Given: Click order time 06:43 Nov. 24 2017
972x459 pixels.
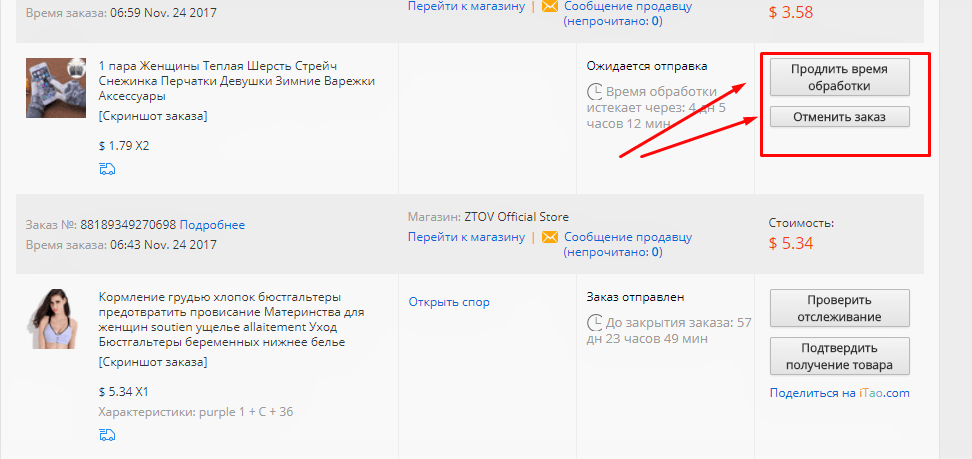Looking at the screenshot, I should pyautogui.click(x=164, y=244).
